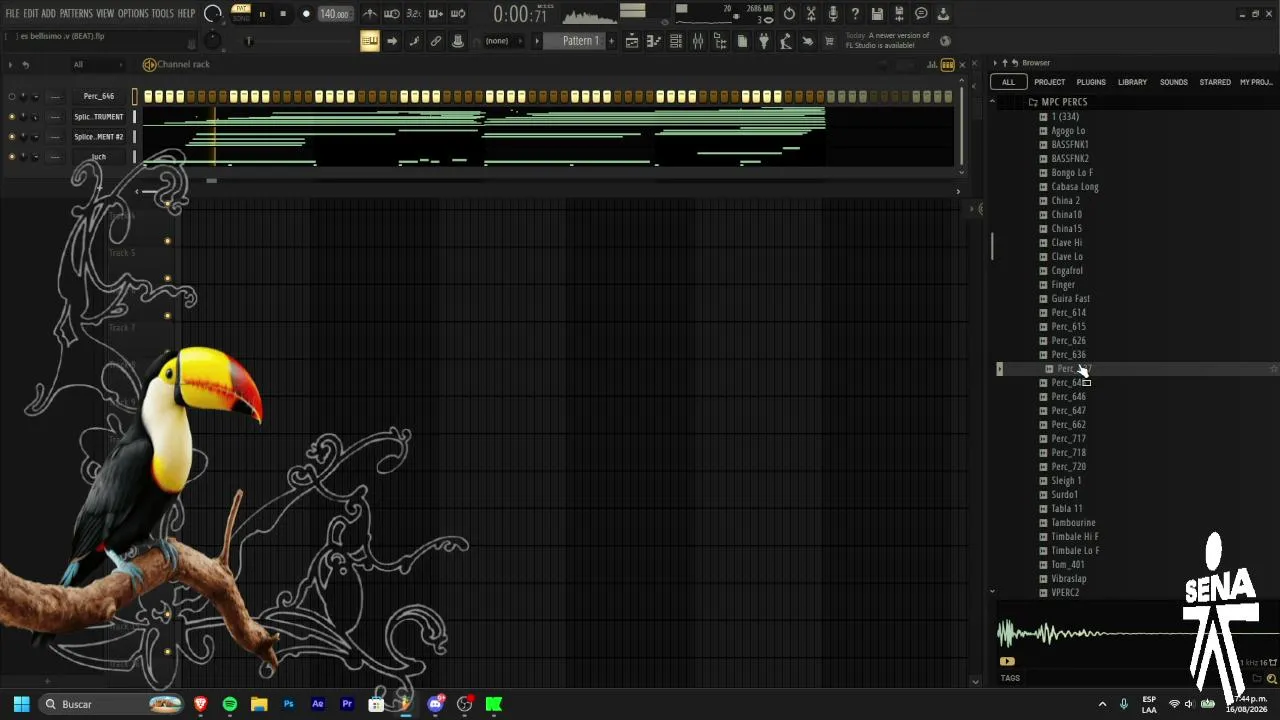Viewport: 1280px width, 720px height.
Task: Open the Channel rack options arrow
Action: (11, 65)
